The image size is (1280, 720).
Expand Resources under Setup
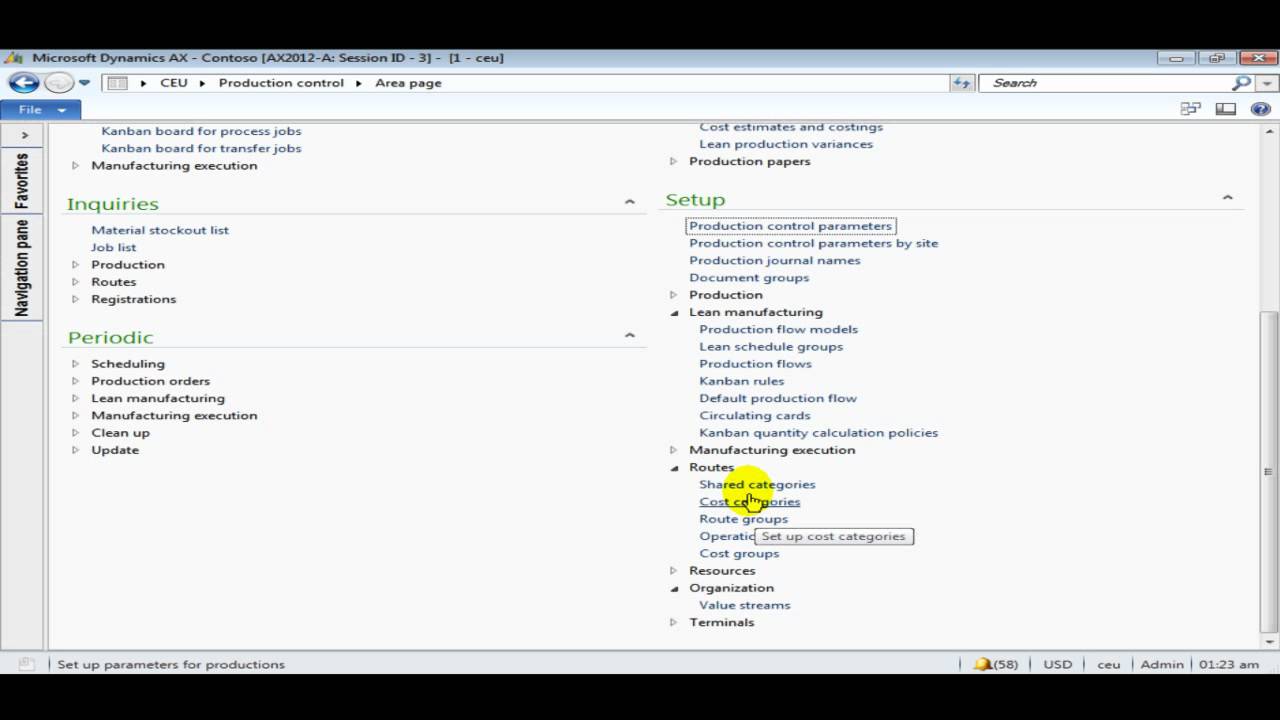coord(673,571)
